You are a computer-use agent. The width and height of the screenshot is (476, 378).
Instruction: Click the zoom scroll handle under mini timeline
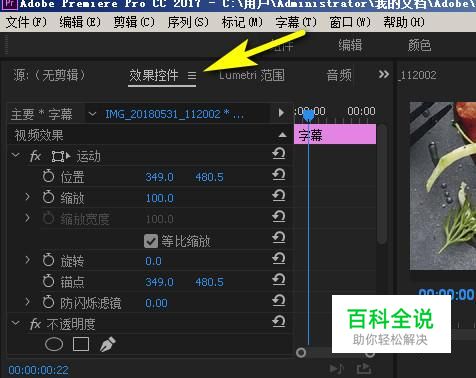tap(301, 353)
